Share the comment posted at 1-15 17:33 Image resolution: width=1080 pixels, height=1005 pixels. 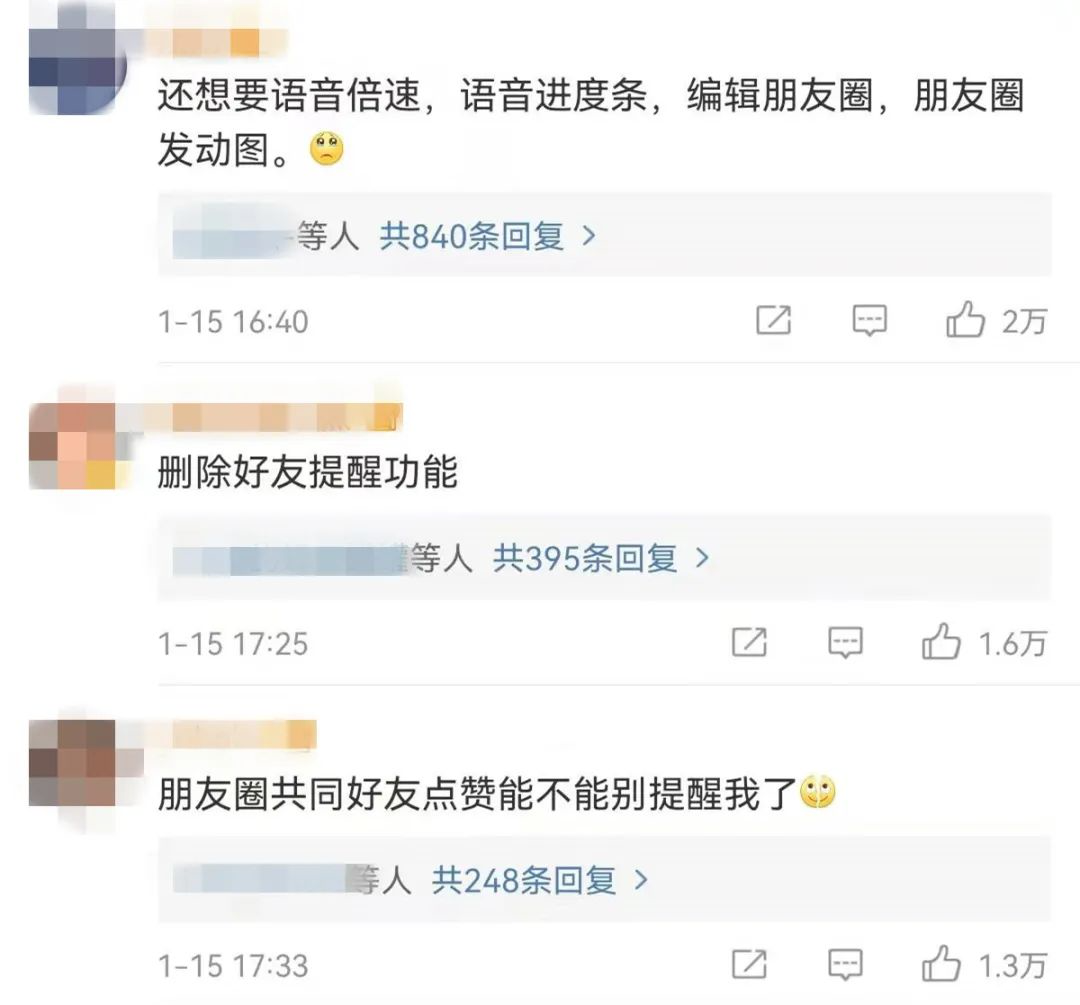point(749,964)
